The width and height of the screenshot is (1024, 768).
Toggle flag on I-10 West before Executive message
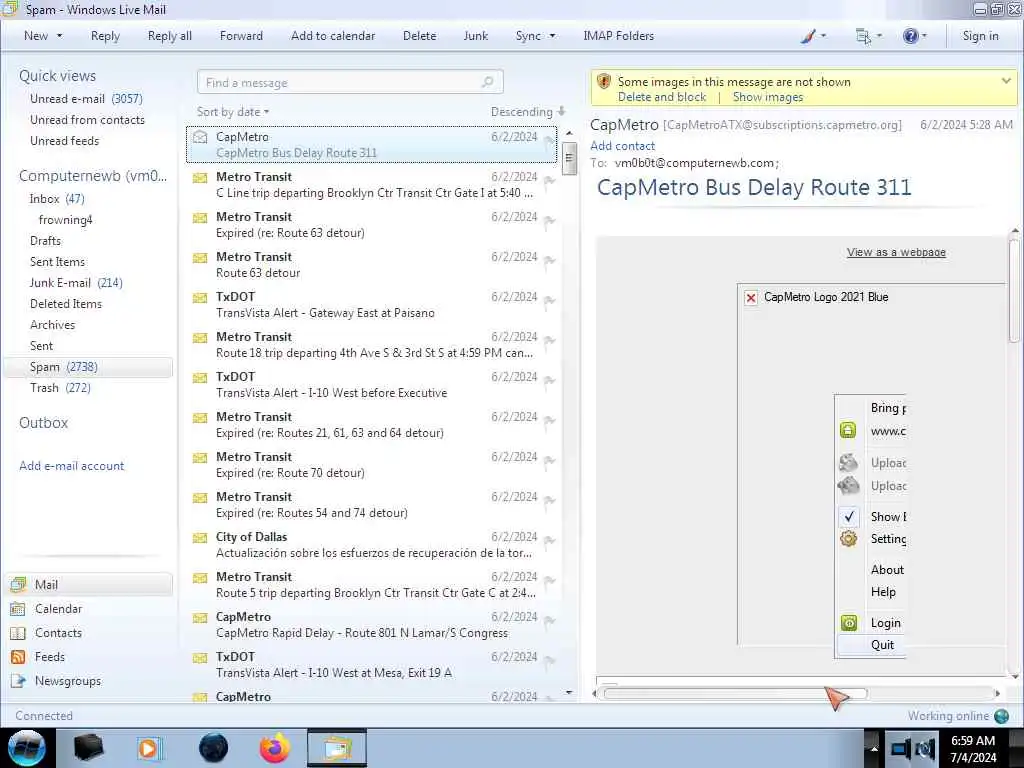tap(550, 381)
